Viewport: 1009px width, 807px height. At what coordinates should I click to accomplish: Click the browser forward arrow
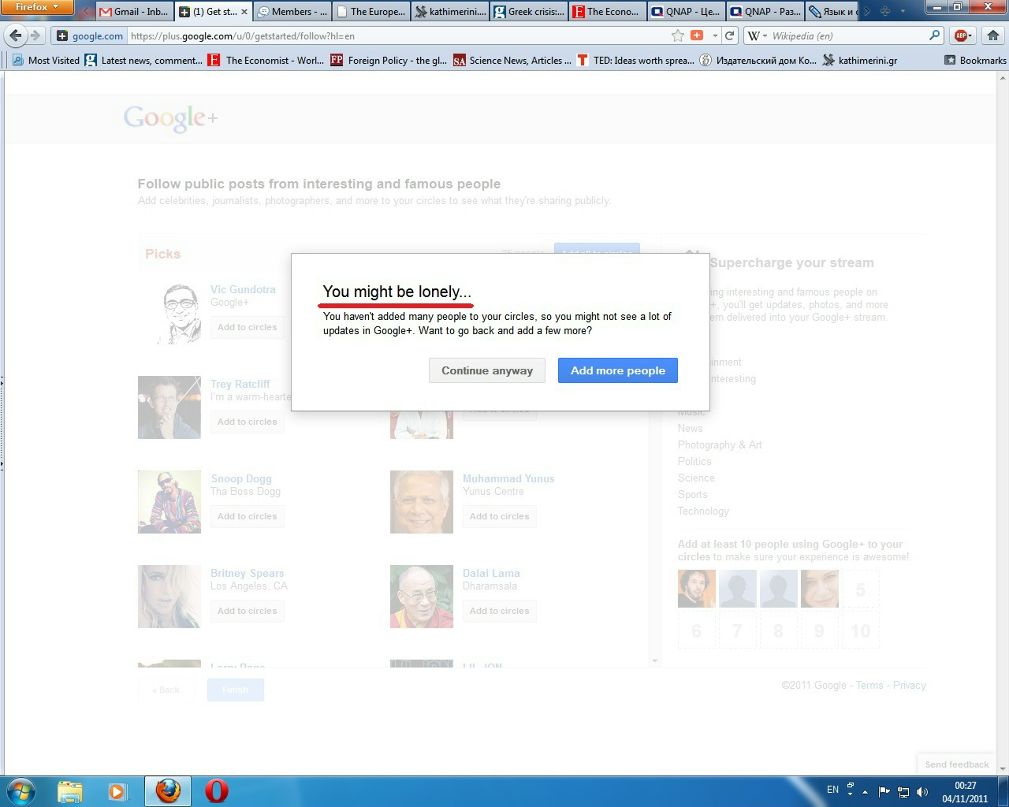click(x=36, y=36)
